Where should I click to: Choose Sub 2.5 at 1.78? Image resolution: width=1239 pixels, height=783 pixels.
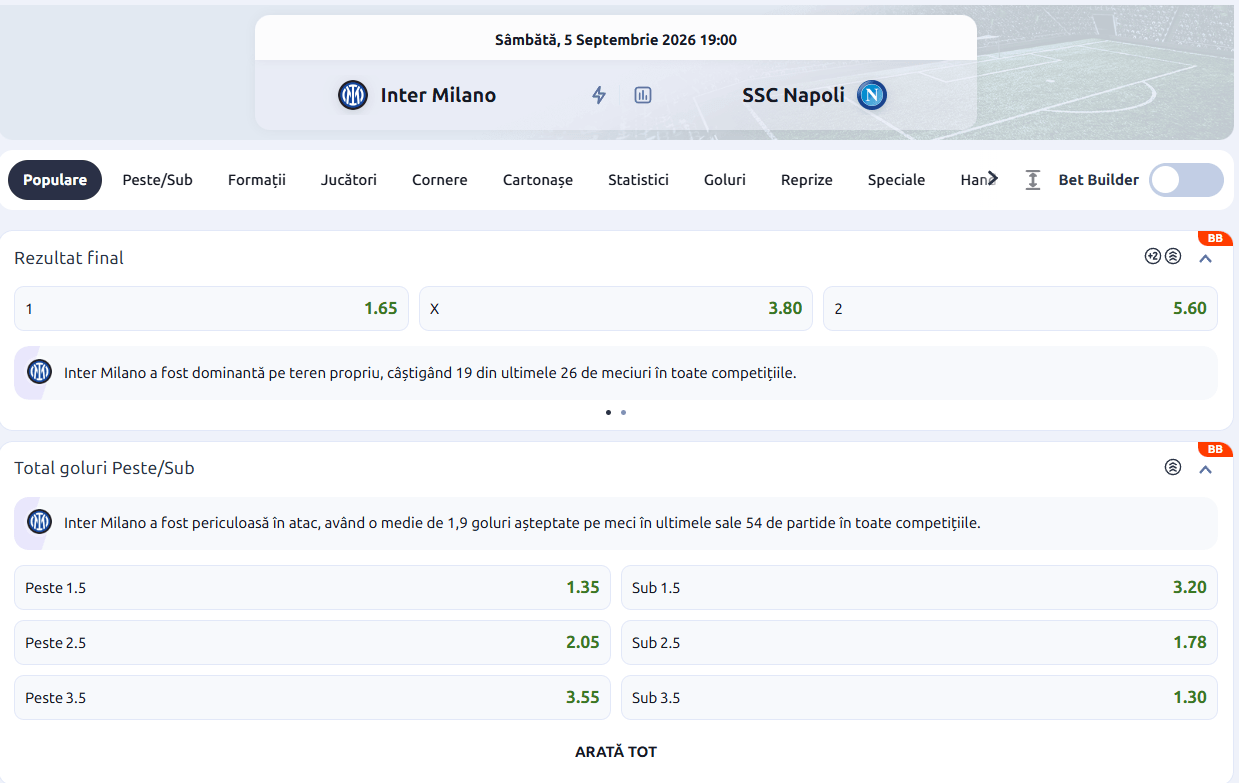click(x=919, y=642)
